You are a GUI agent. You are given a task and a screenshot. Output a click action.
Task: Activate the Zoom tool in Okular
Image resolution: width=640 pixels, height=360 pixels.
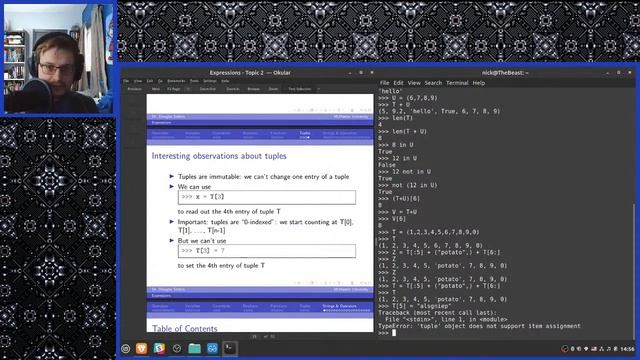(273, 89)
